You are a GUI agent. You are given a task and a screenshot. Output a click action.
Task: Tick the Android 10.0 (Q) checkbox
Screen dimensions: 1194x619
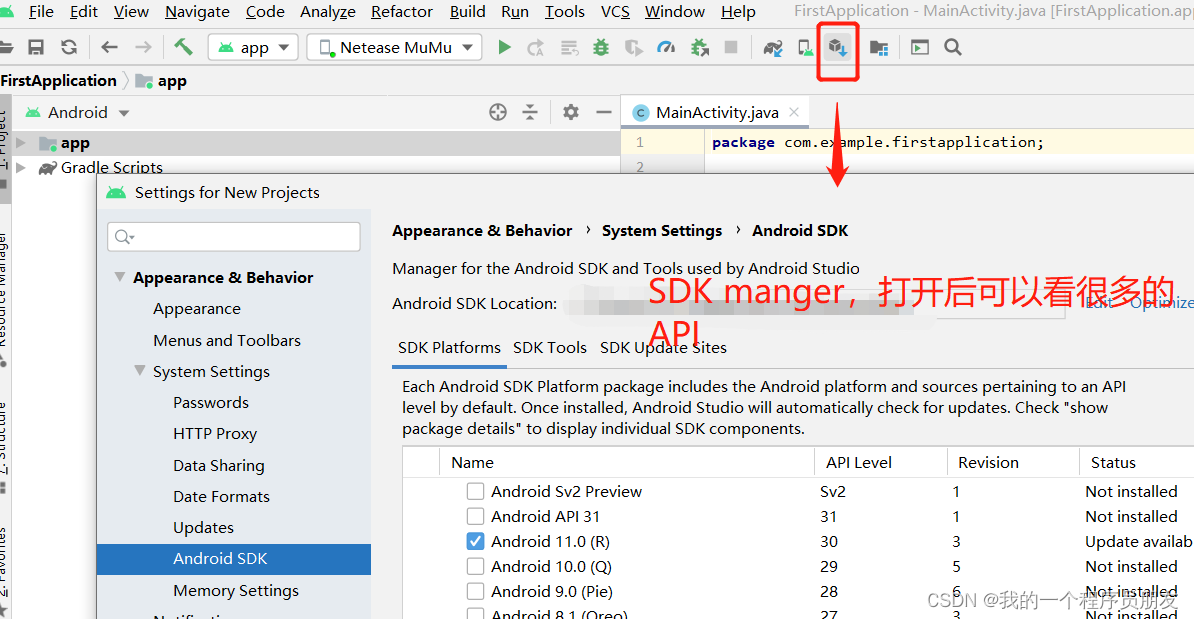(475, 566)
